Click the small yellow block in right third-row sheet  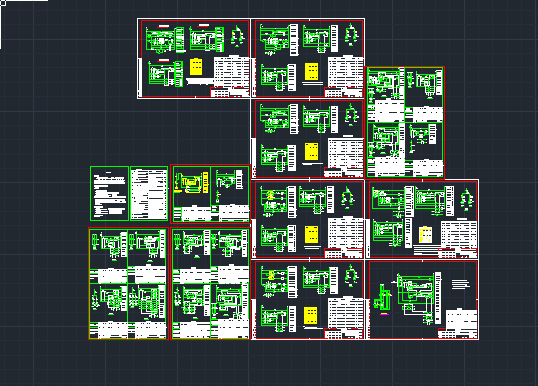pos(425,235)
